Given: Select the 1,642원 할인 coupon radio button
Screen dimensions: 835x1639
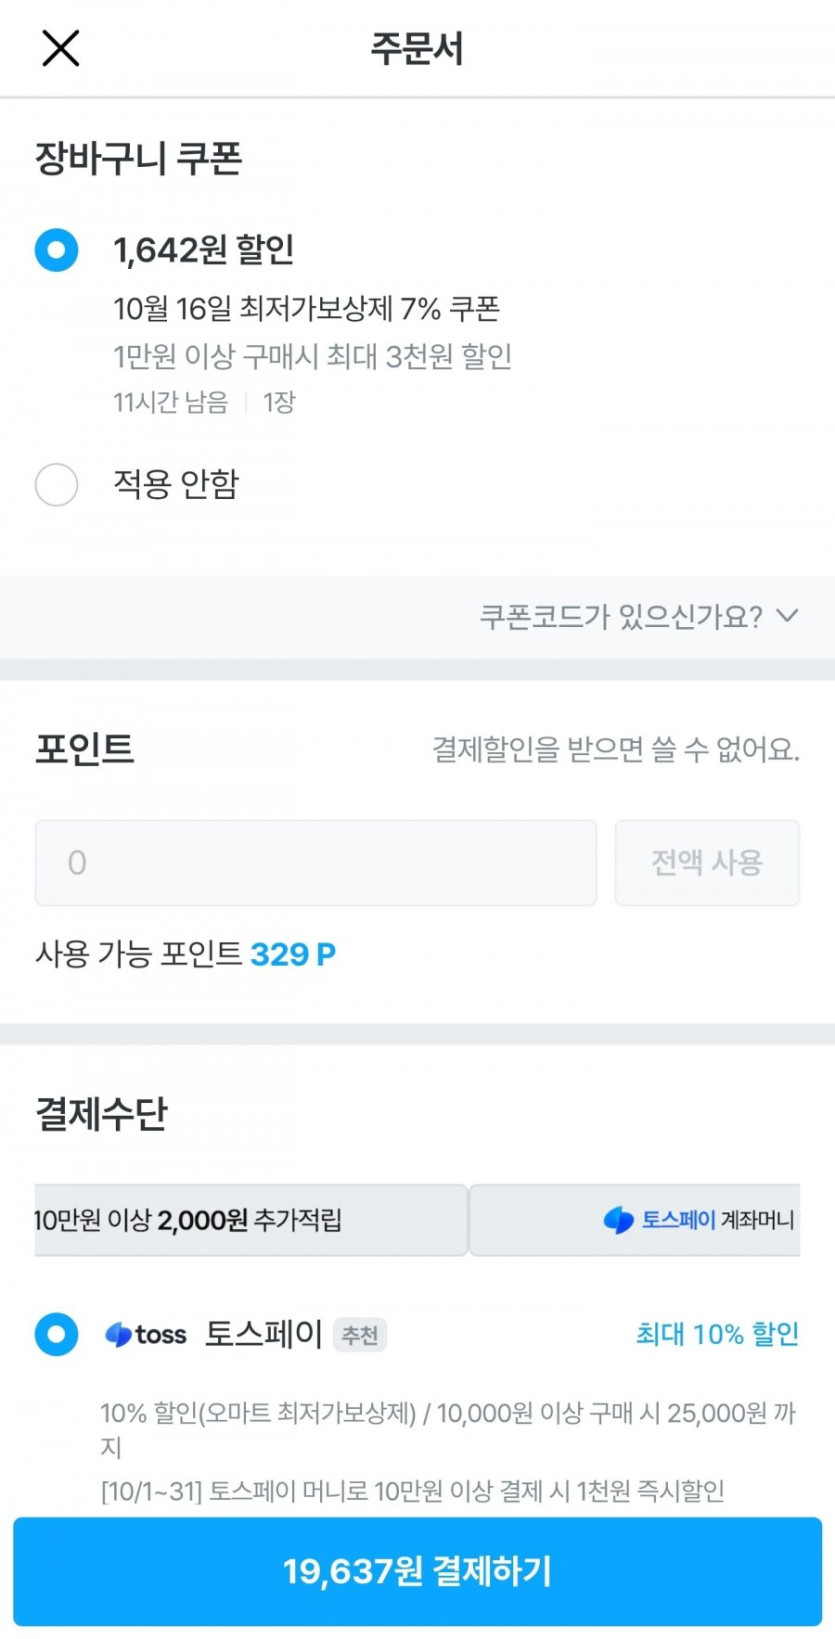Looking at the screenshot, I should 57,250.
